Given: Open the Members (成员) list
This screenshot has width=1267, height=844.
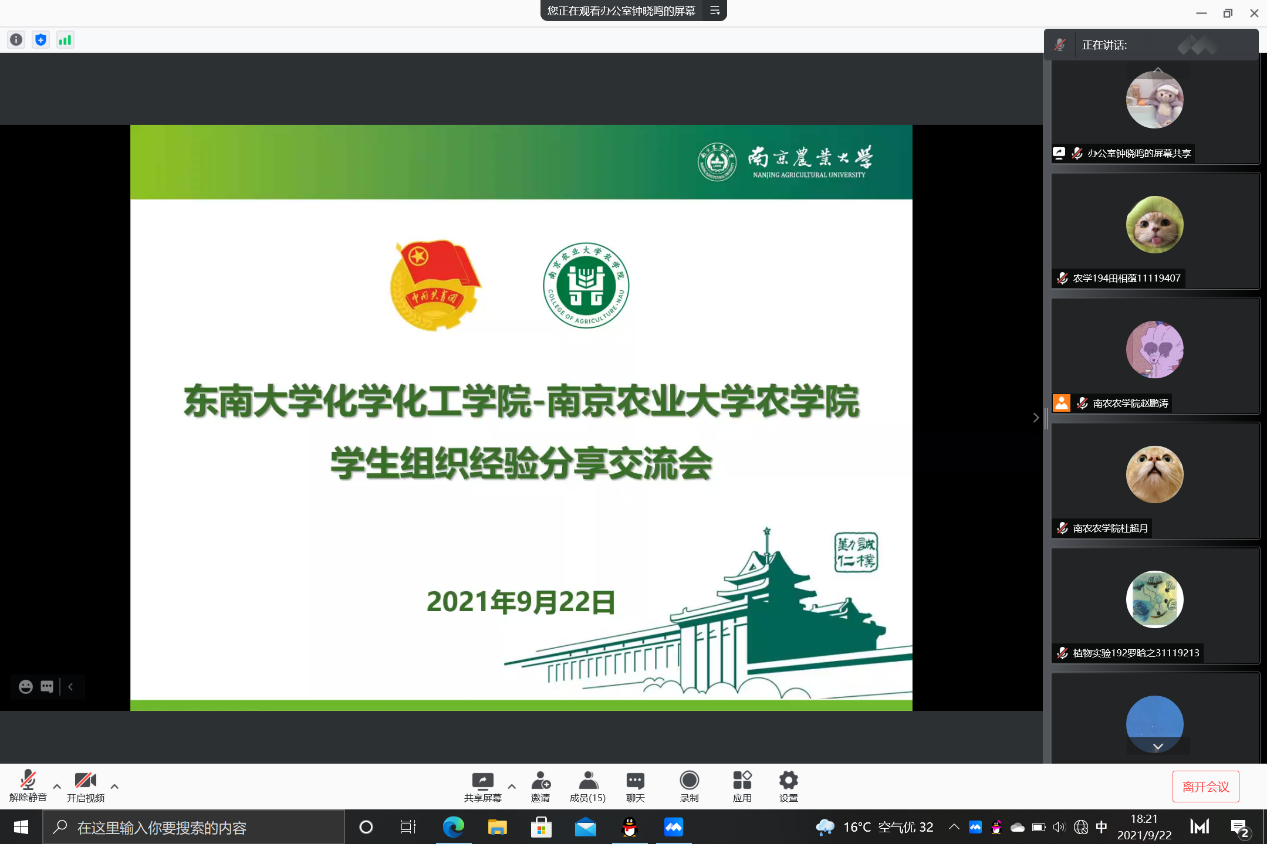Looking at the screenshot, I should pyautogui.click(x=588, y=781).
